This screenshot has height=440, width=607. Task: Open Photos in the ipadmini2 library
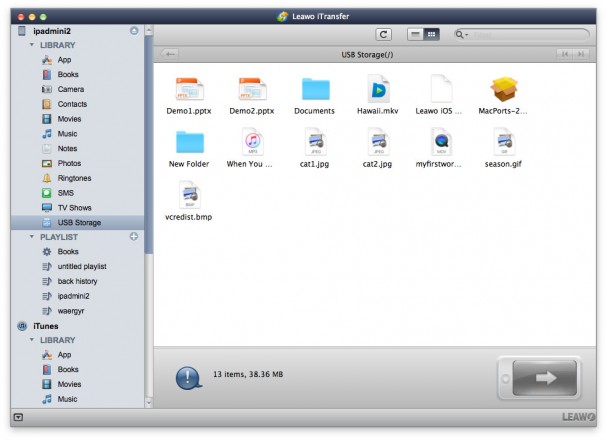click(x=68, y=163)
